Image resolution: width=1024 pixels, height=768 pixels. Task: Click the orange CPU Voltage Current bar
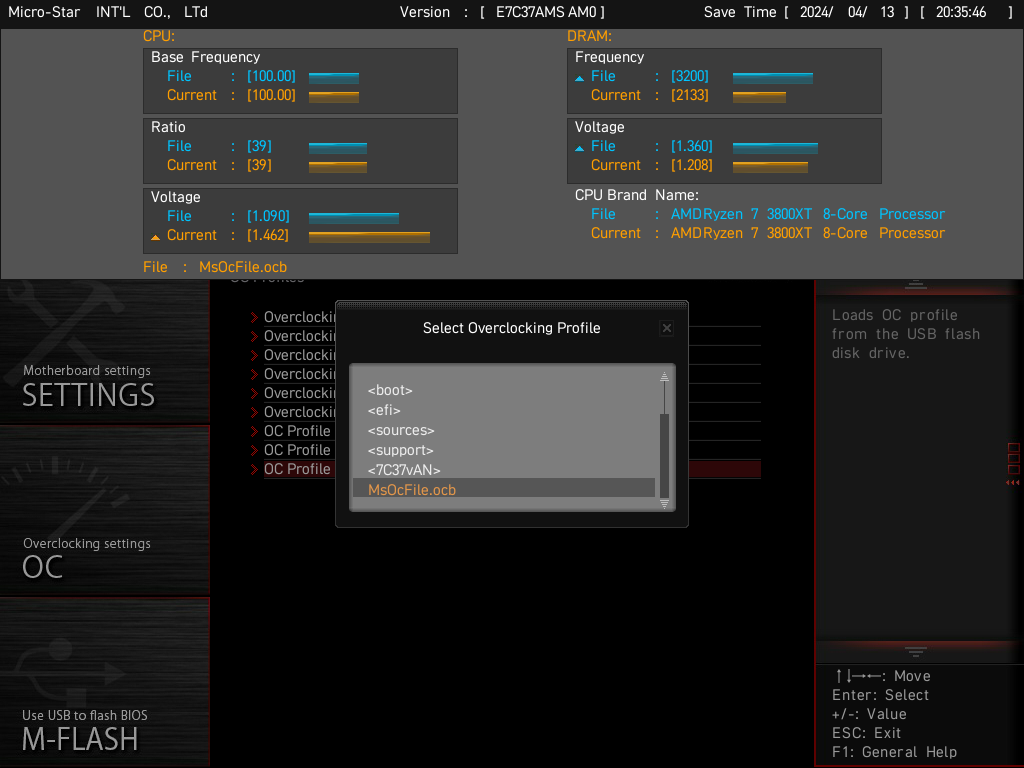[369, 237]
